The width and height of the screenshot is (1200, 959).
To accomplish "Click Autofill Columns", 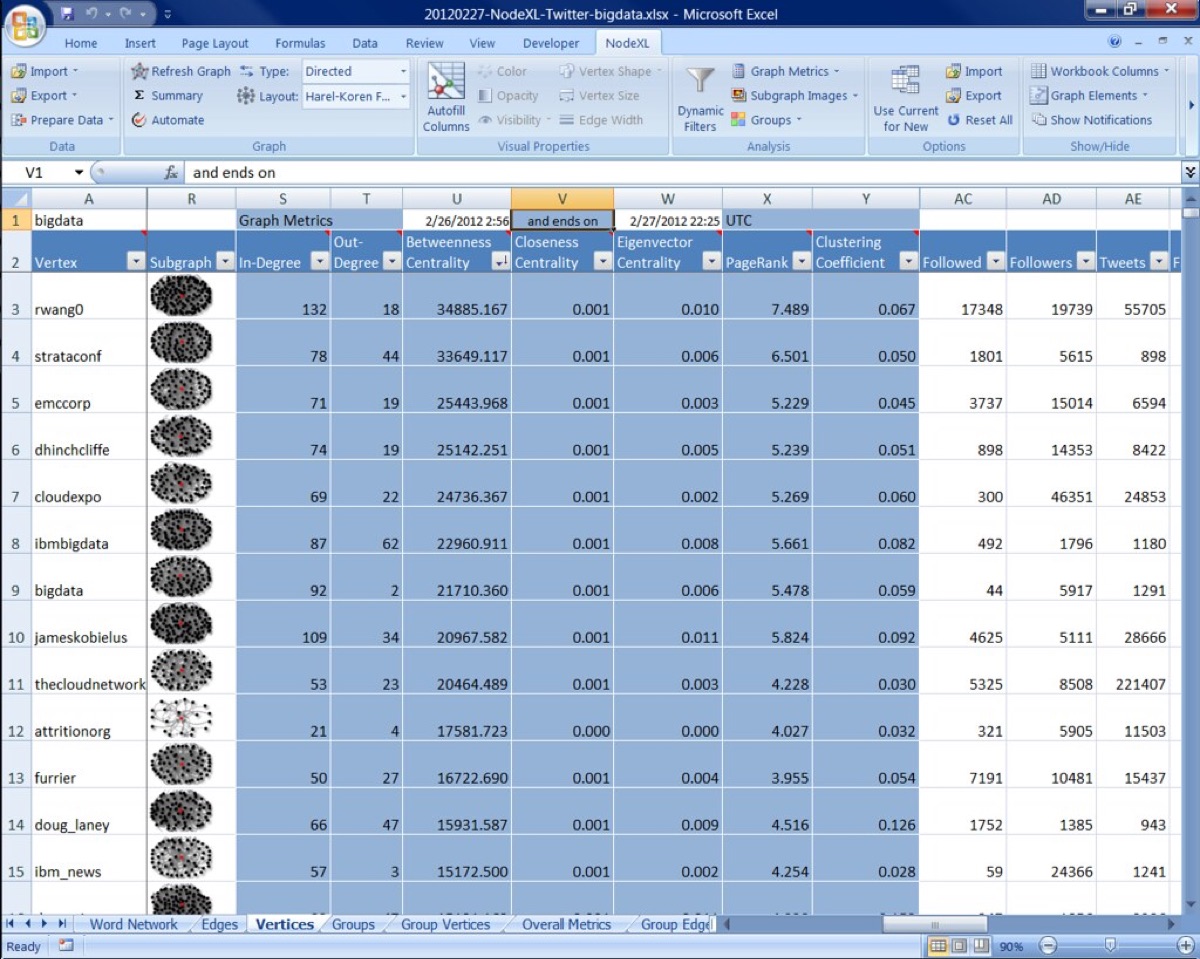I will (446, 97).
